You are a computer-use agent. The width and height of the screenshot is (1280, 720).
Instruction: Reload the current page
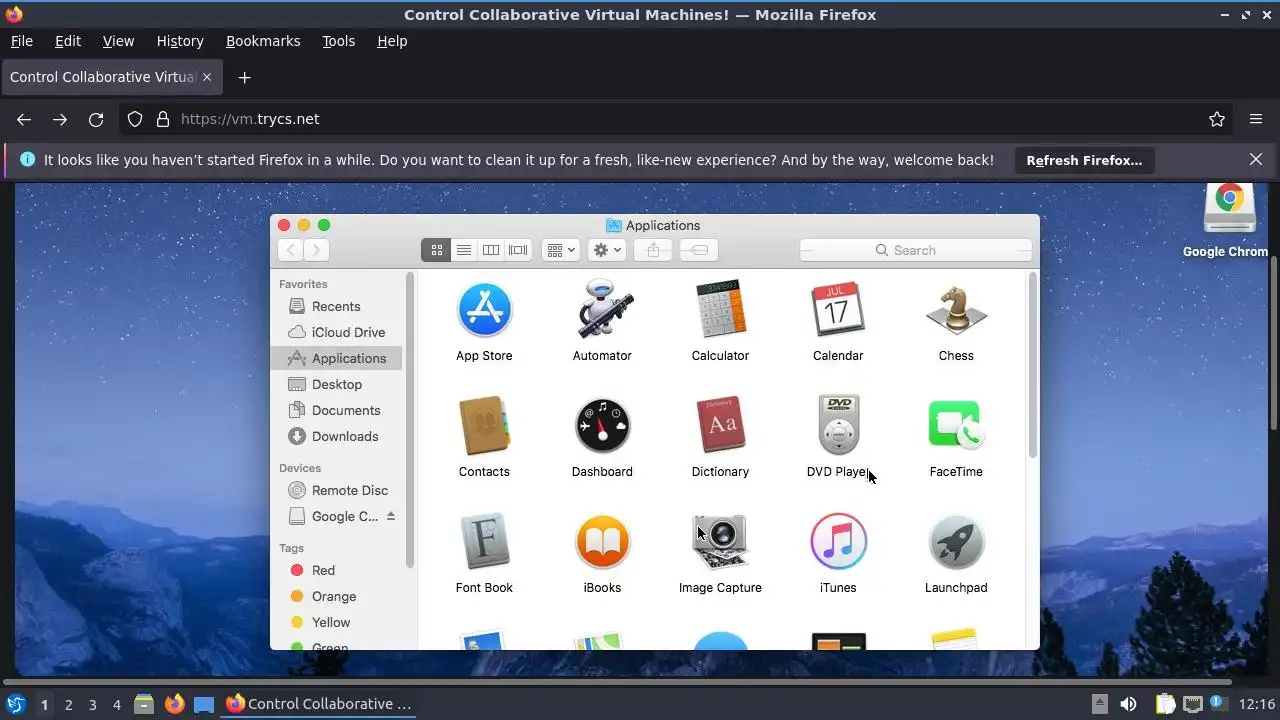(x=96, y=119)
